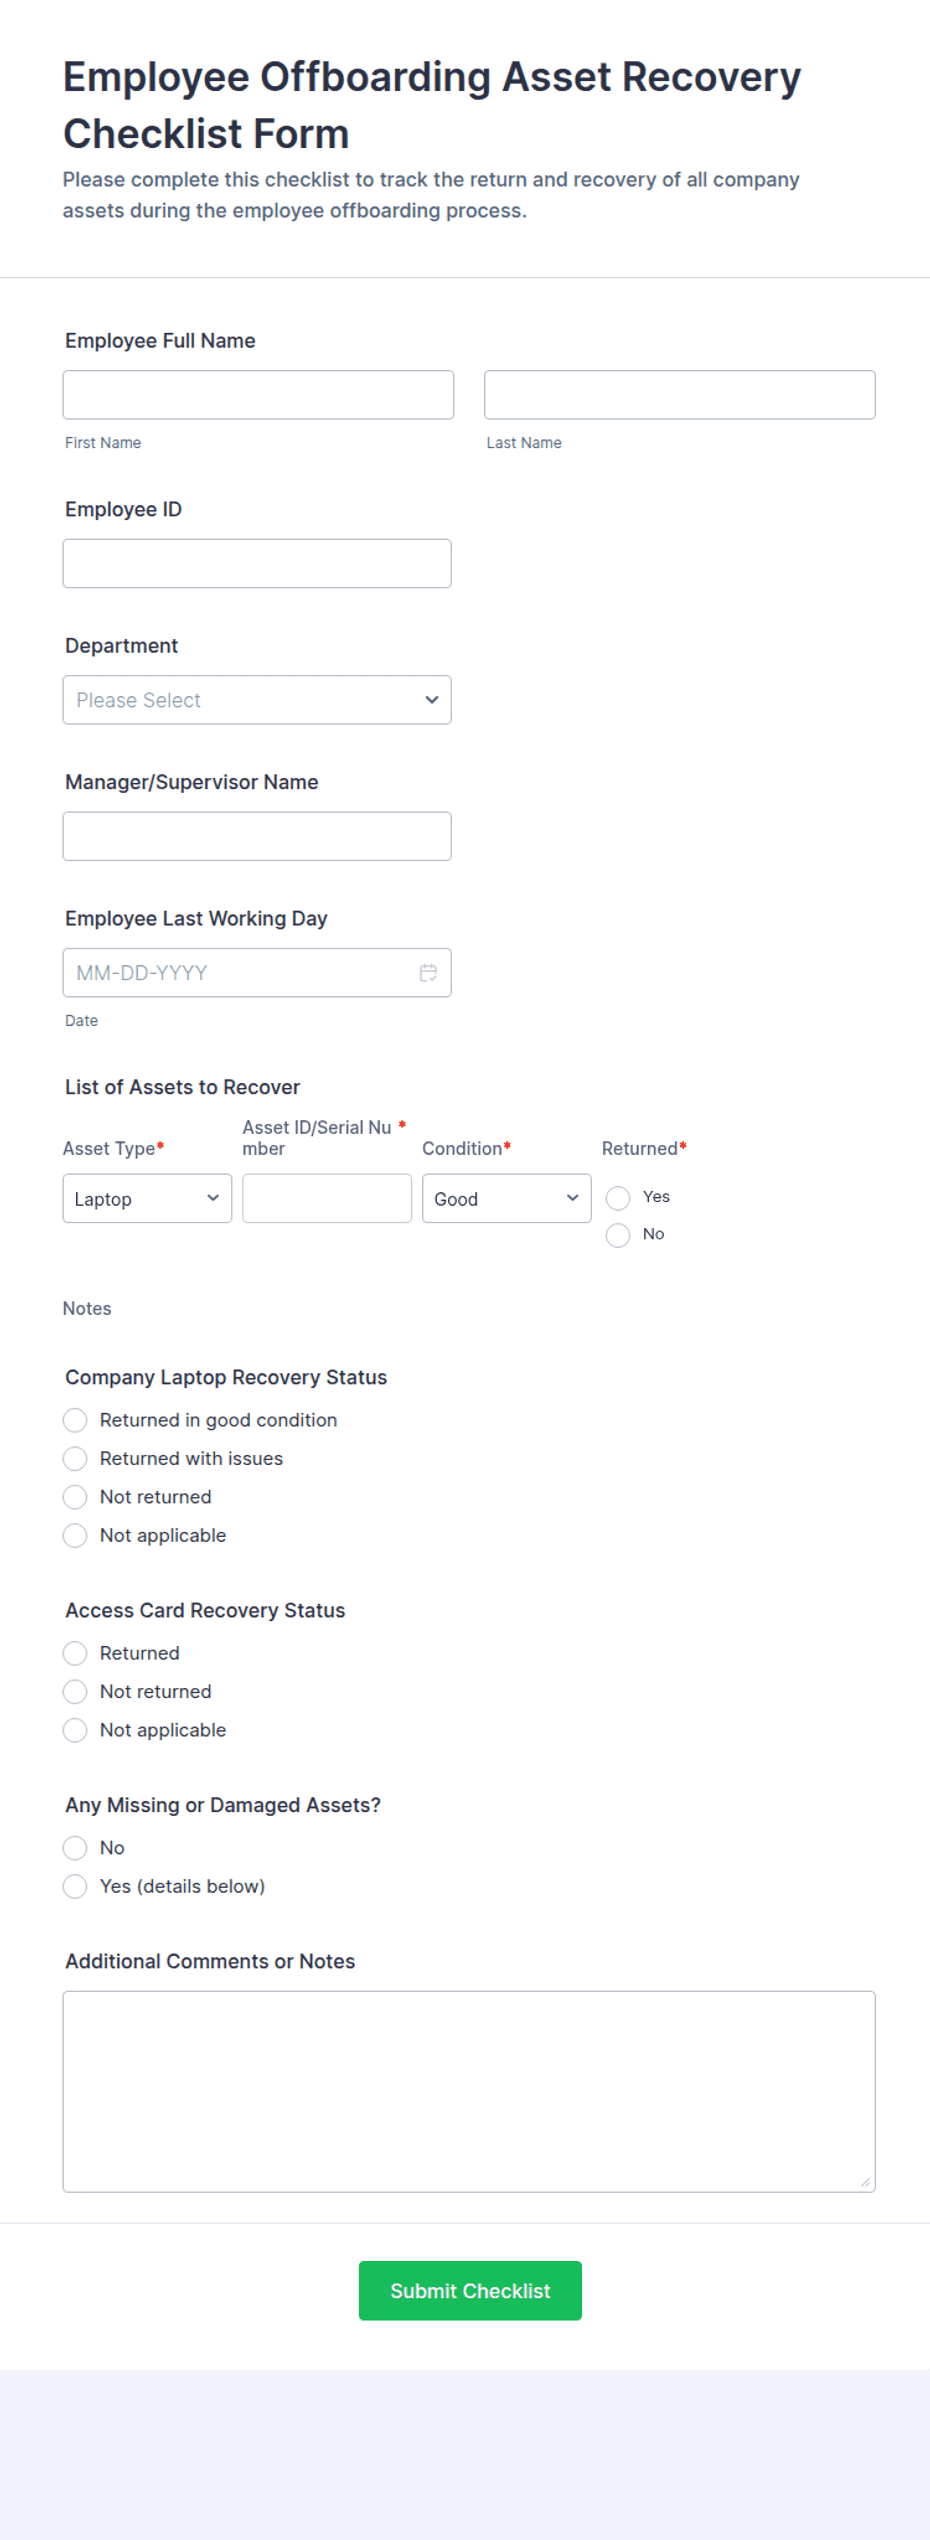The image size is (930, 2540).
Task: Open the Department Please Select dropdown
Action: [257, 700]
